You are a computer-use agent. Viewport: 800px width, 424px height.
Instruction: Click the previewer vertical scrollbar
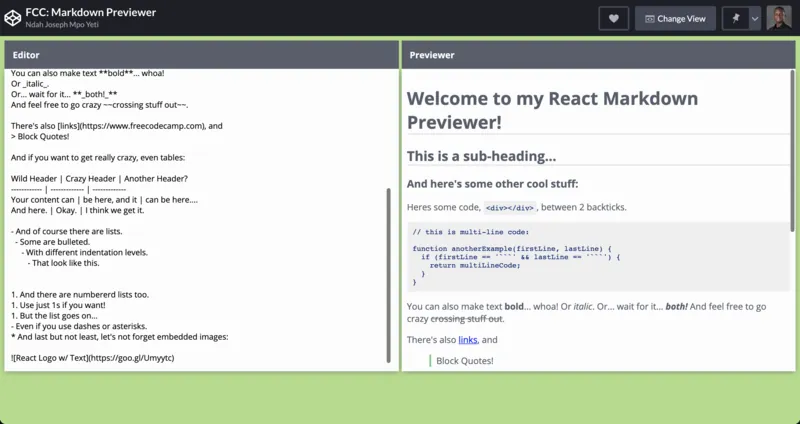coord(792,151)
